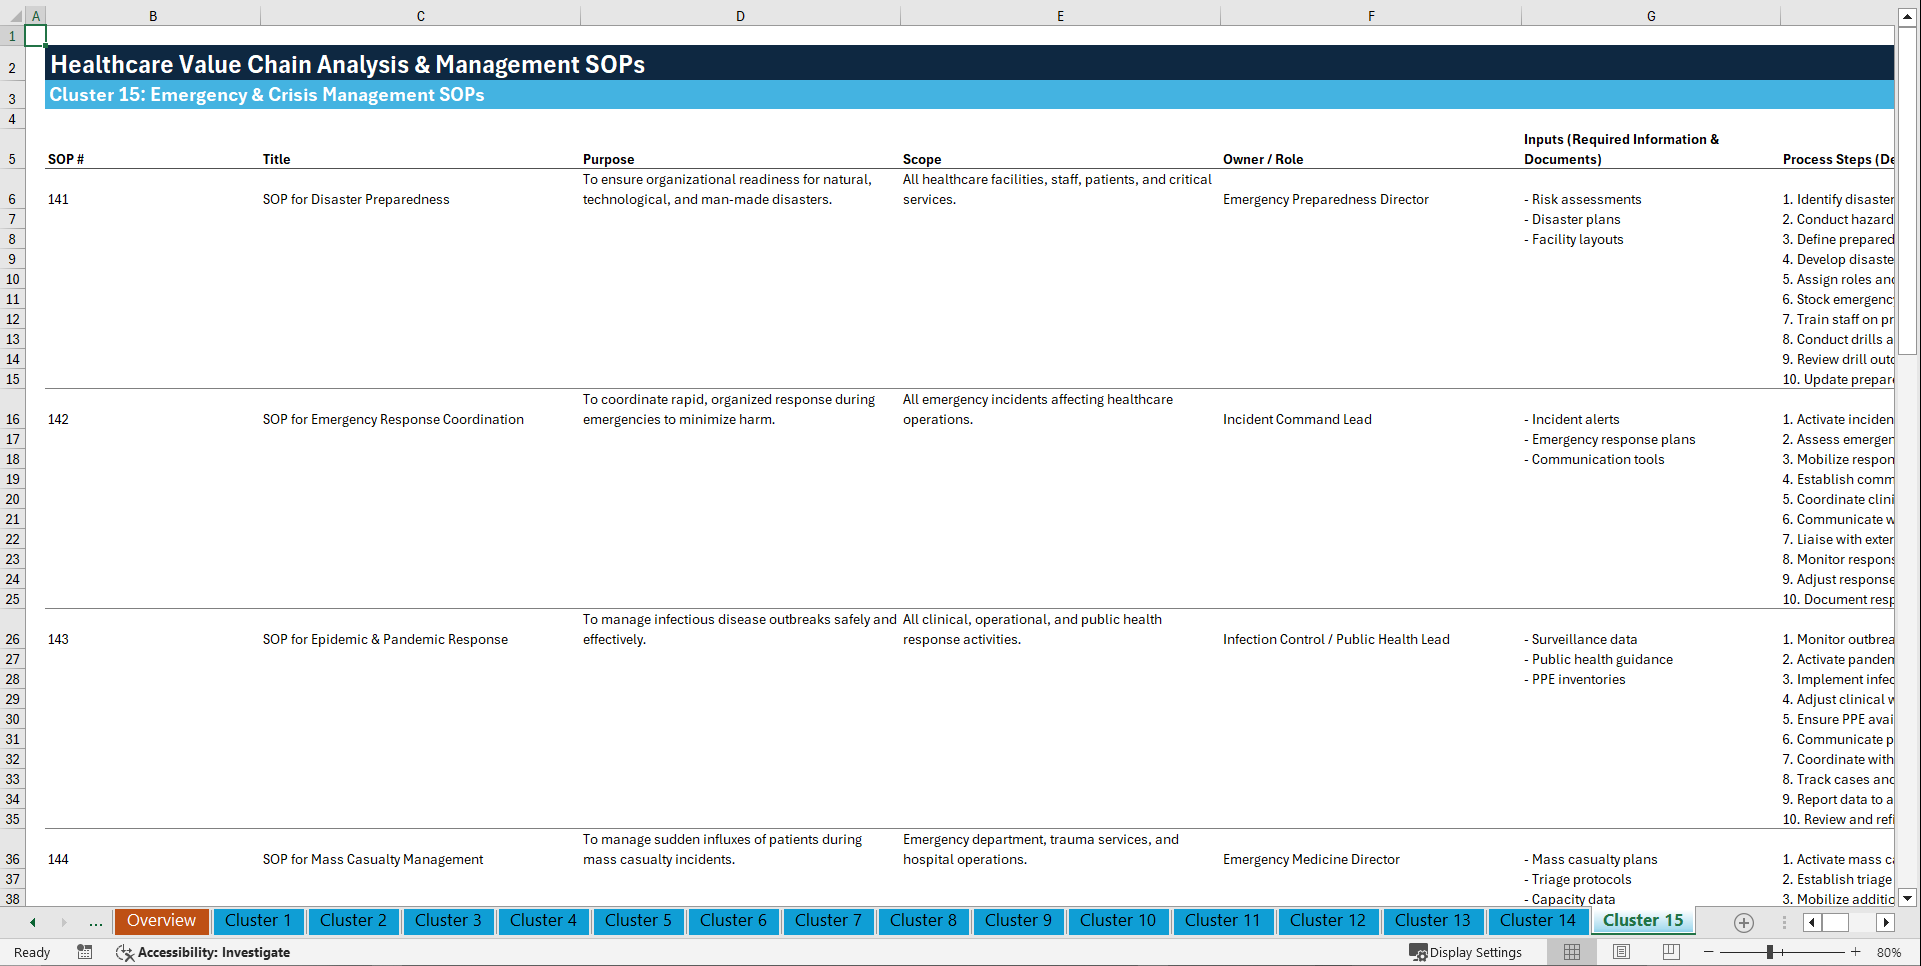Screen dimensions: 1921x966
Task: Switch to the Cluster 7 tab
Action: tap(828, 921)
